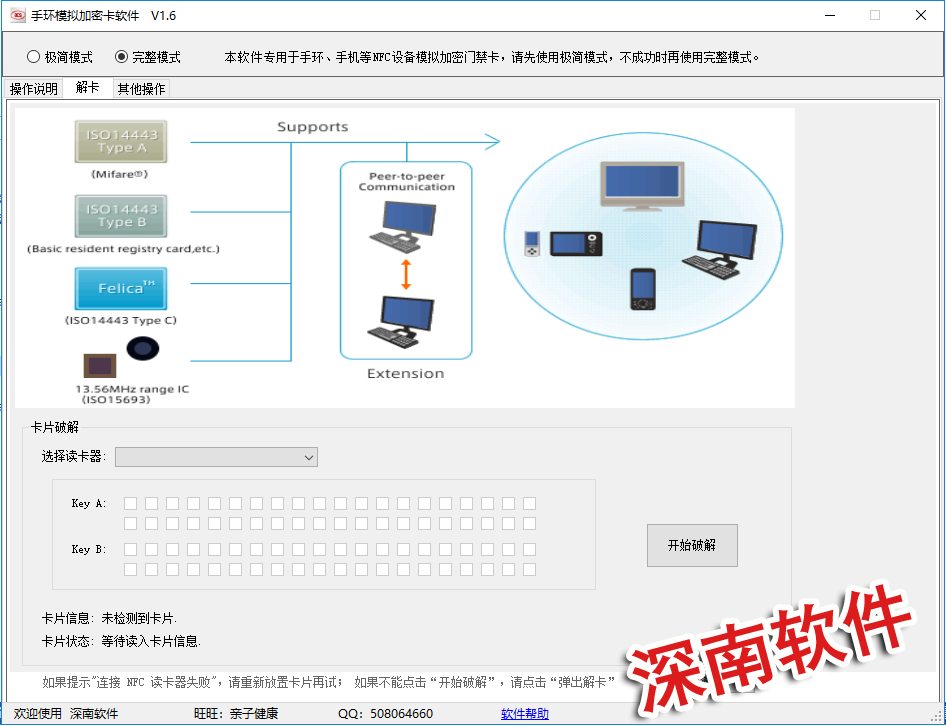Click the 卡片状态: 等待读入卡片信息 text

pyautogui.click(x=121, y=642)
